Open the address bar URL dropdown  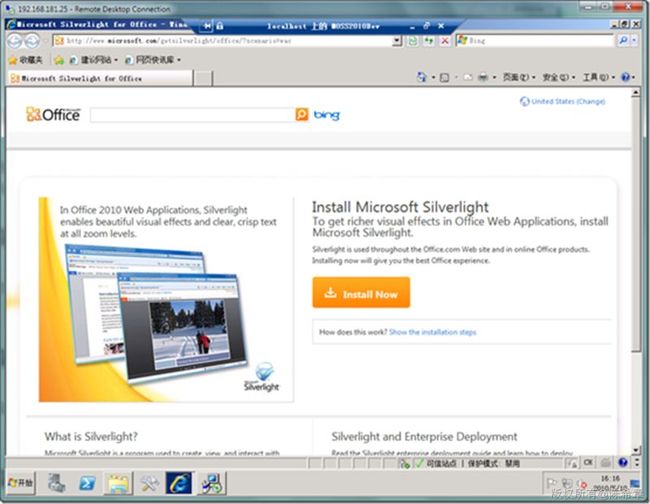(397, 41)
